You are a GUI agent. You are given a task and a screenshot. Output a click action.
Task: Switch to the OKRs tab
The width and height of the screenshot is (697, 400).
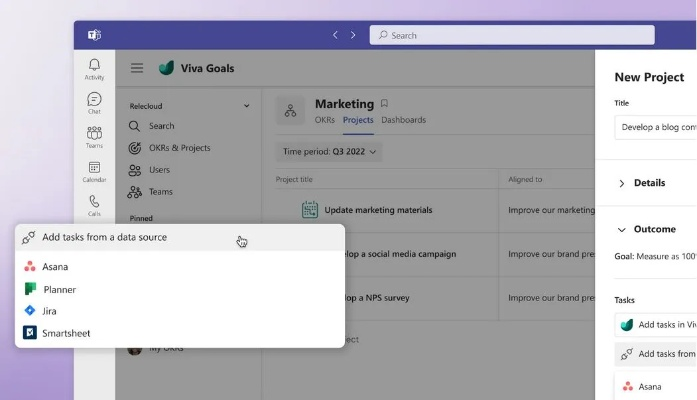click(x=325, y=120)
